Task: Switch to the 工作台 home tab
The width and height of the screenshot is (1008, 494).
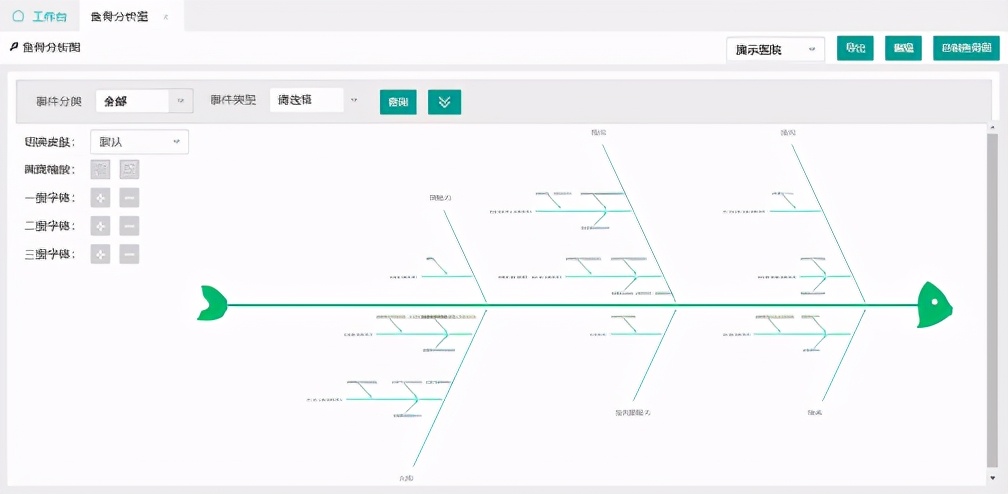Action: point(39,17)
